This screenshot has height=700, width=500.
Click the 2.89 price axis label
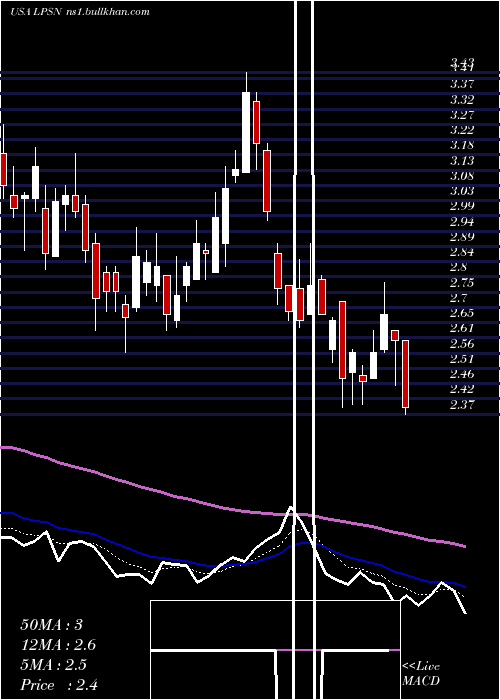[462, 237]
